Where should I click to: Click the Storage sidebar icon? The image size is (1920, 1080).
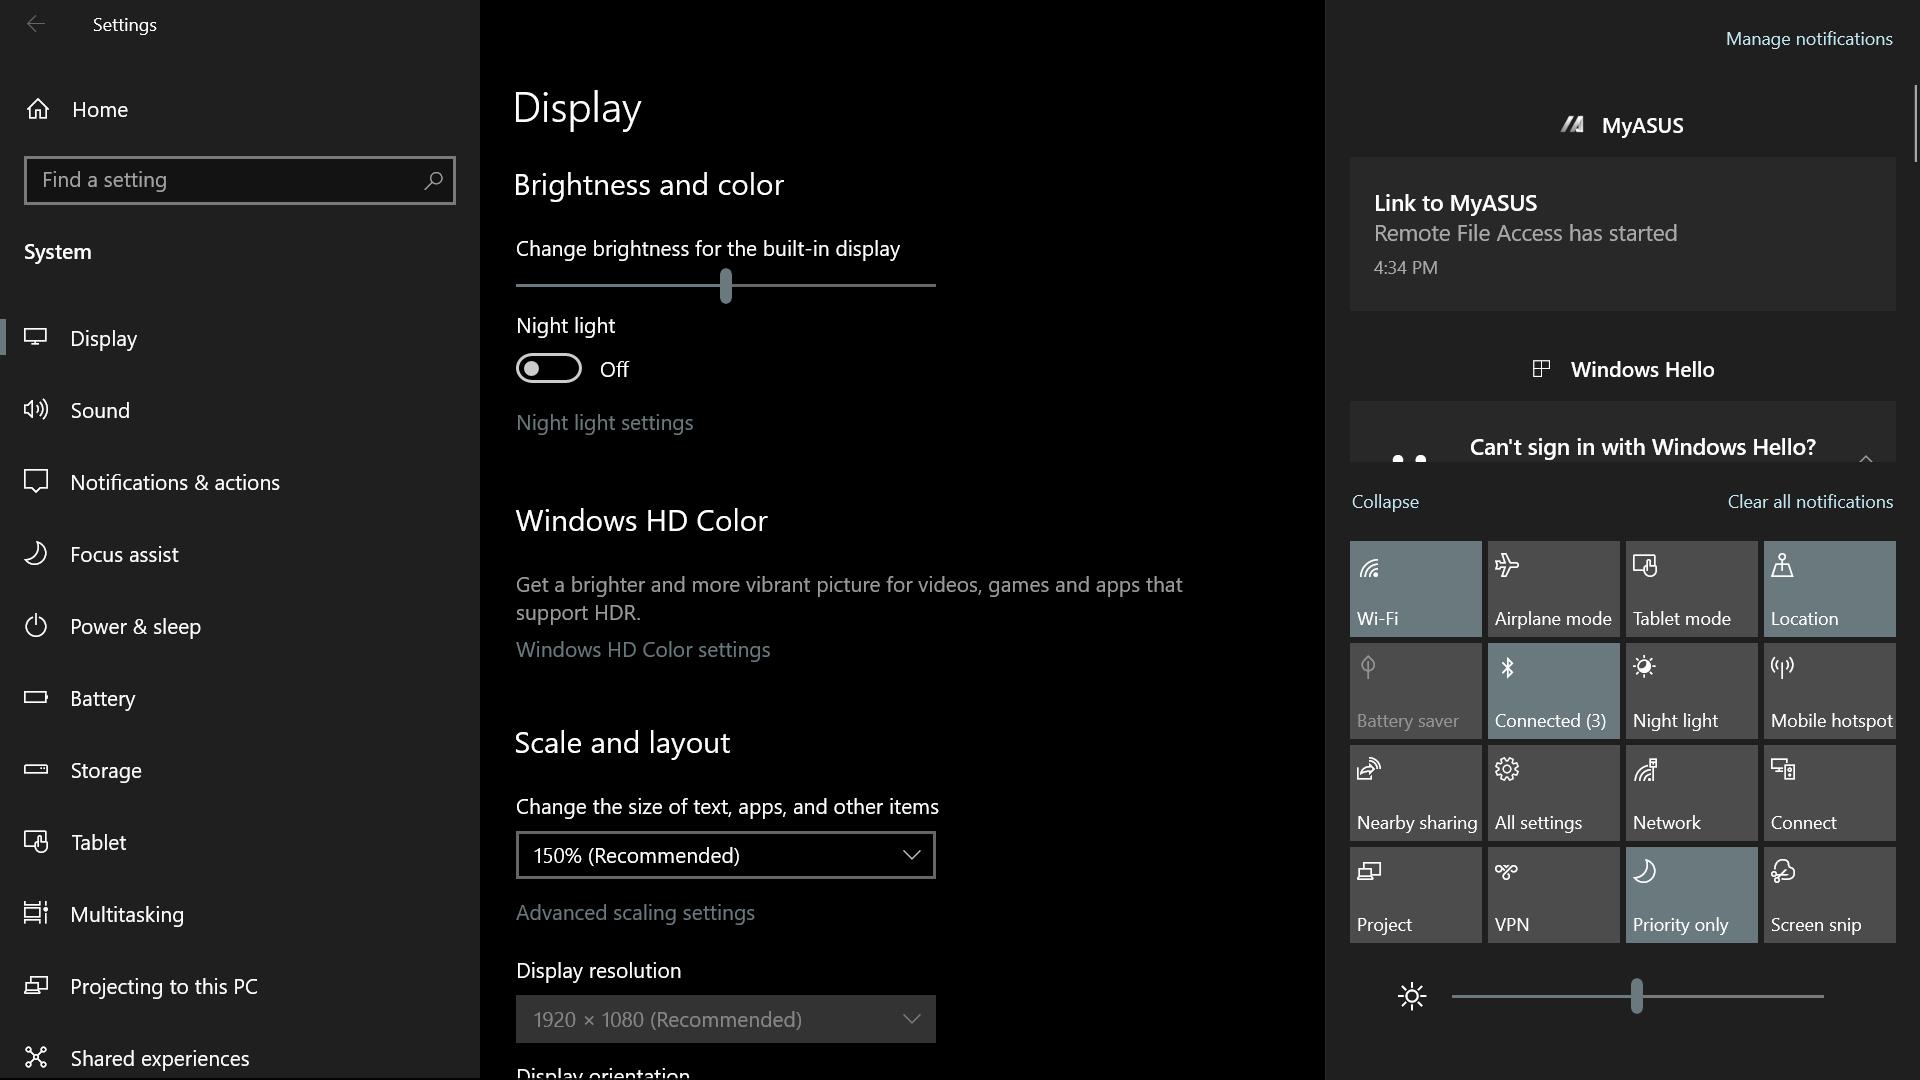[x=36, y=769]
